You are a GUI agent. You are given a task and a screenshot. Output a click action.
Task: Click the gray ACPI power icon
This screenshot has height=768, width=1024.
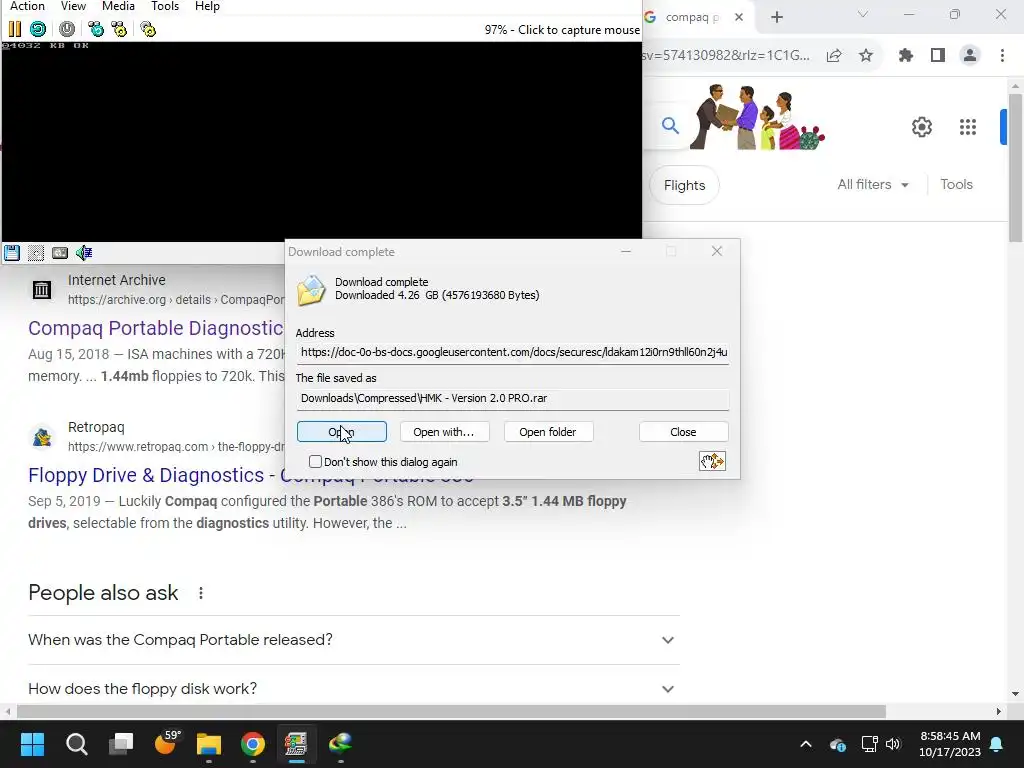(67, 29)
